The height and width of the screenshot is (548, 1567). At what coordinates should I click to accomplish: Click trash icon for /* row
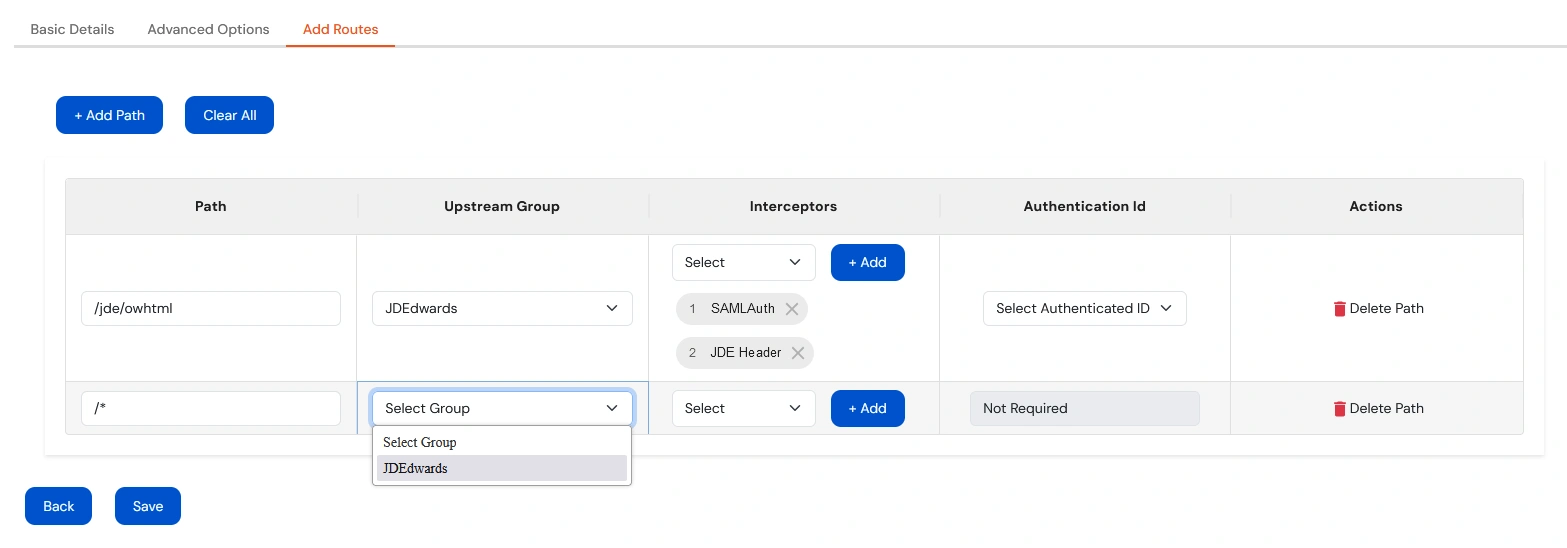tap(1340, 409)
